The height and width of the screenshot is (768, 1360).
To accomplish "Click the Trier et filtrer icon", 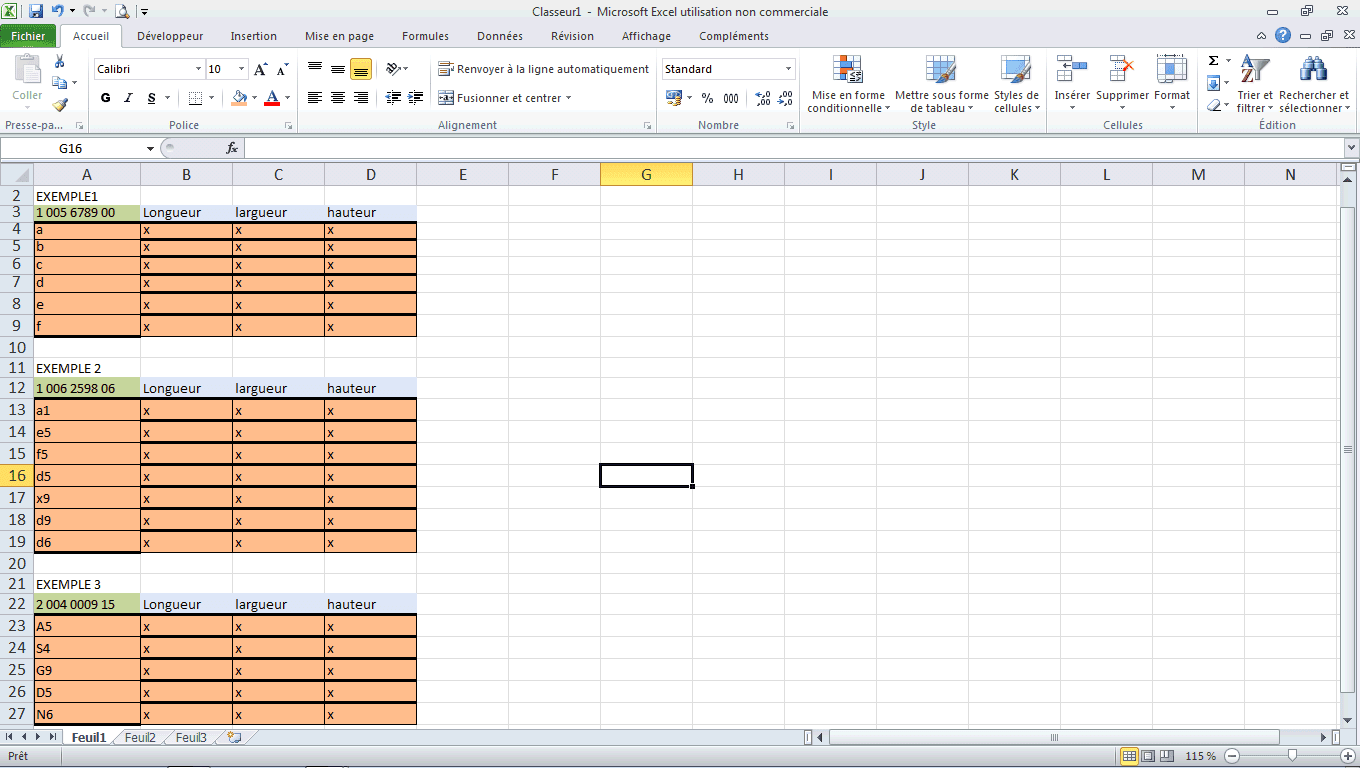I will (1254, 70).
